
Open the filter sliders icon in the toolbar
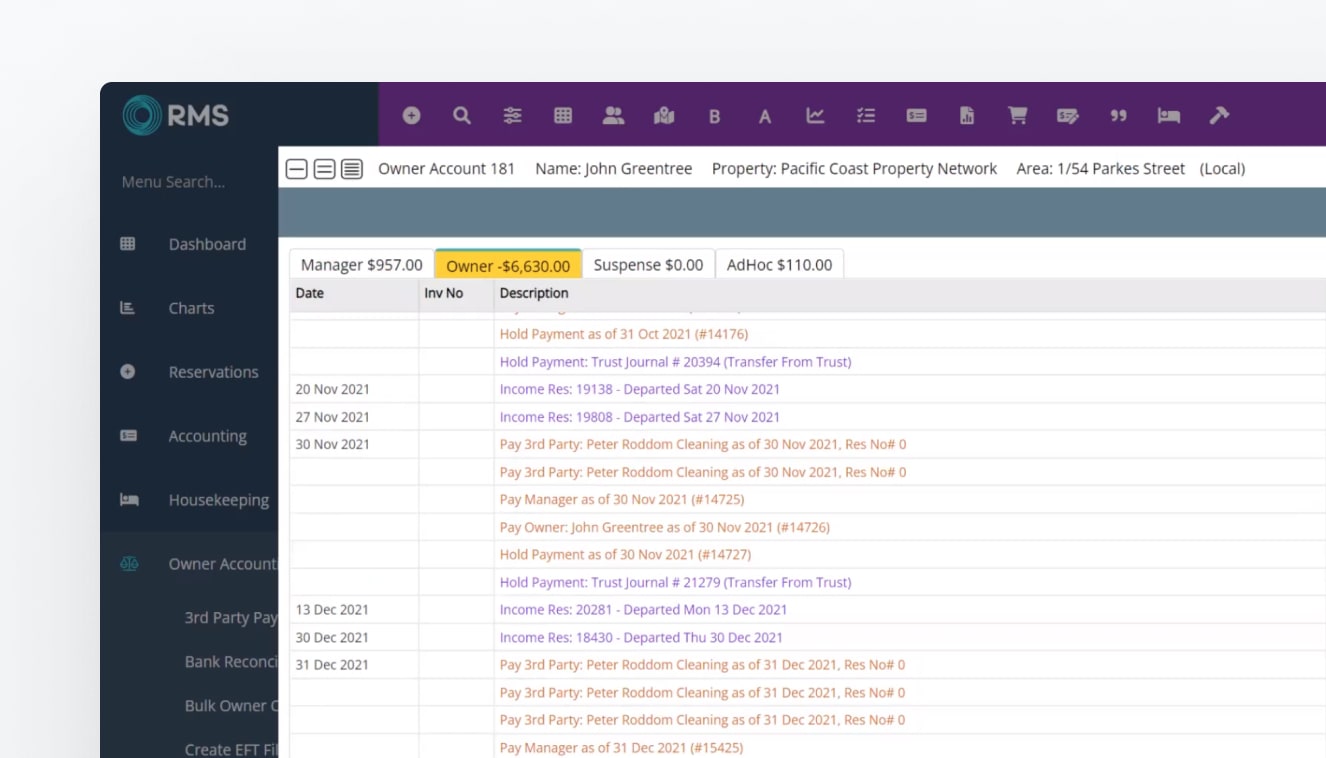[x=513, y=115]
